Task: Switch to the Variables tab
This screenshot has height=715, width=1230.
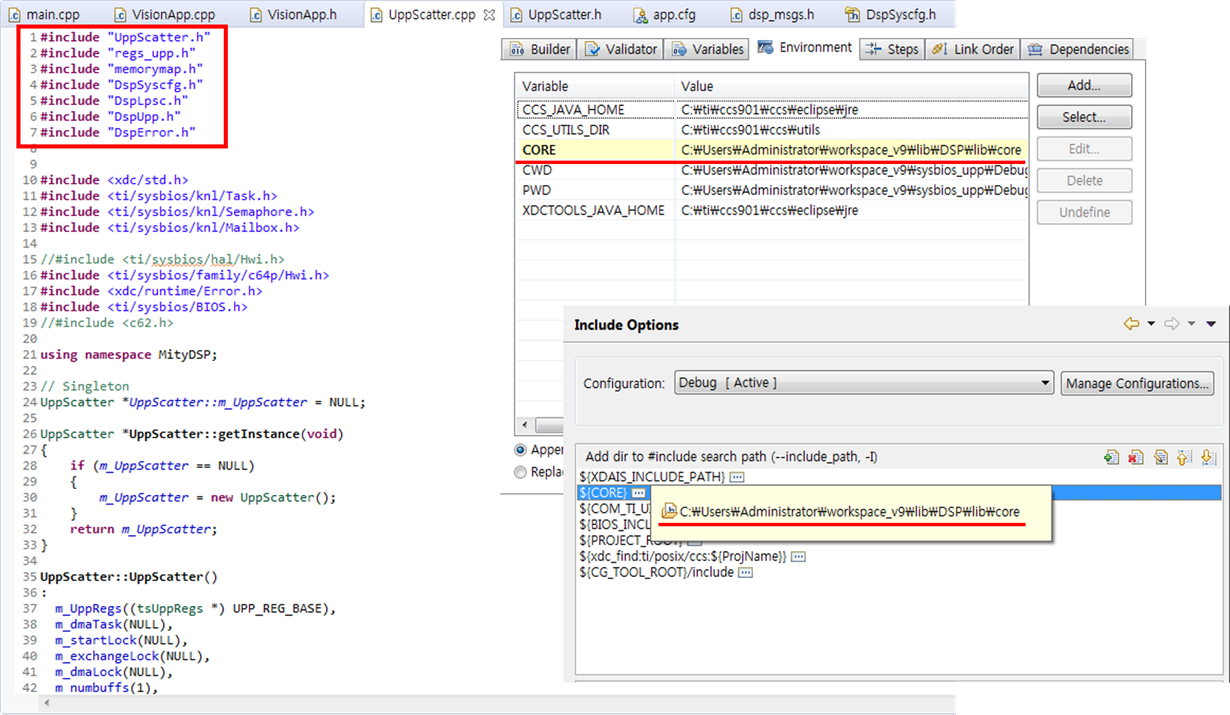Action: pyautogui.click(x=708, y=49)
